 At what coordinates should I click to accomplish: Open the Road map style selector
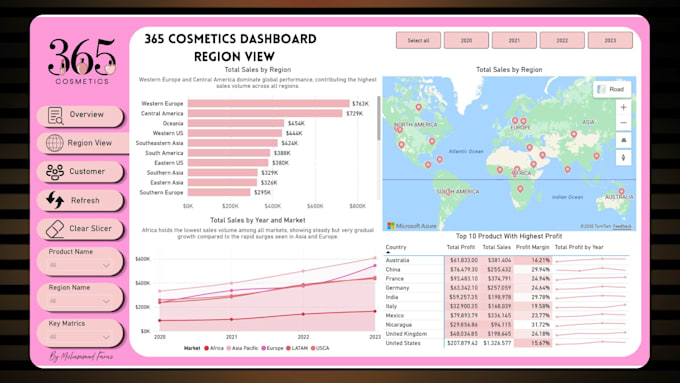612,89
